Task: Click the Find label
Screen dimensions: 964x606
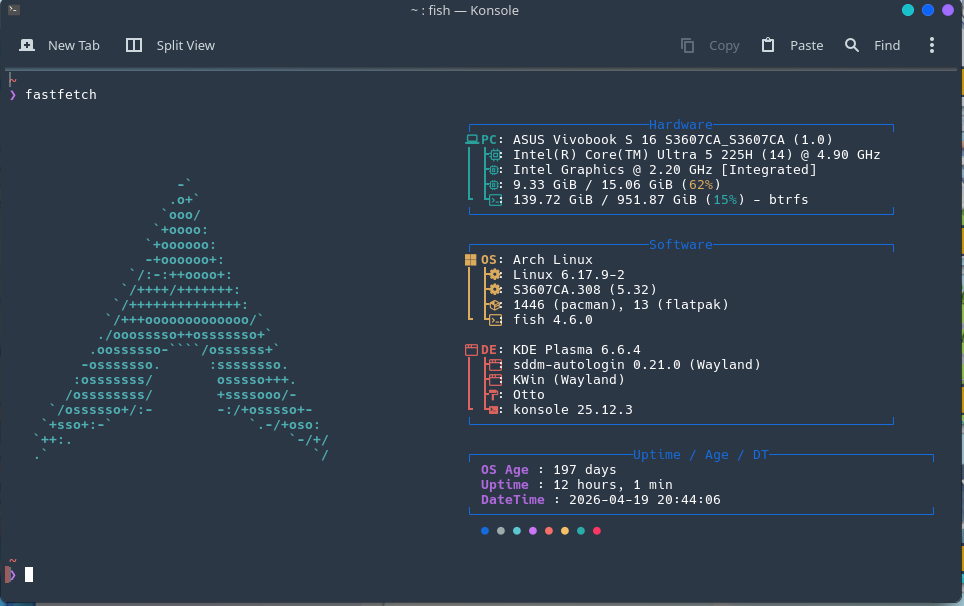Action: tap(887, 45)
